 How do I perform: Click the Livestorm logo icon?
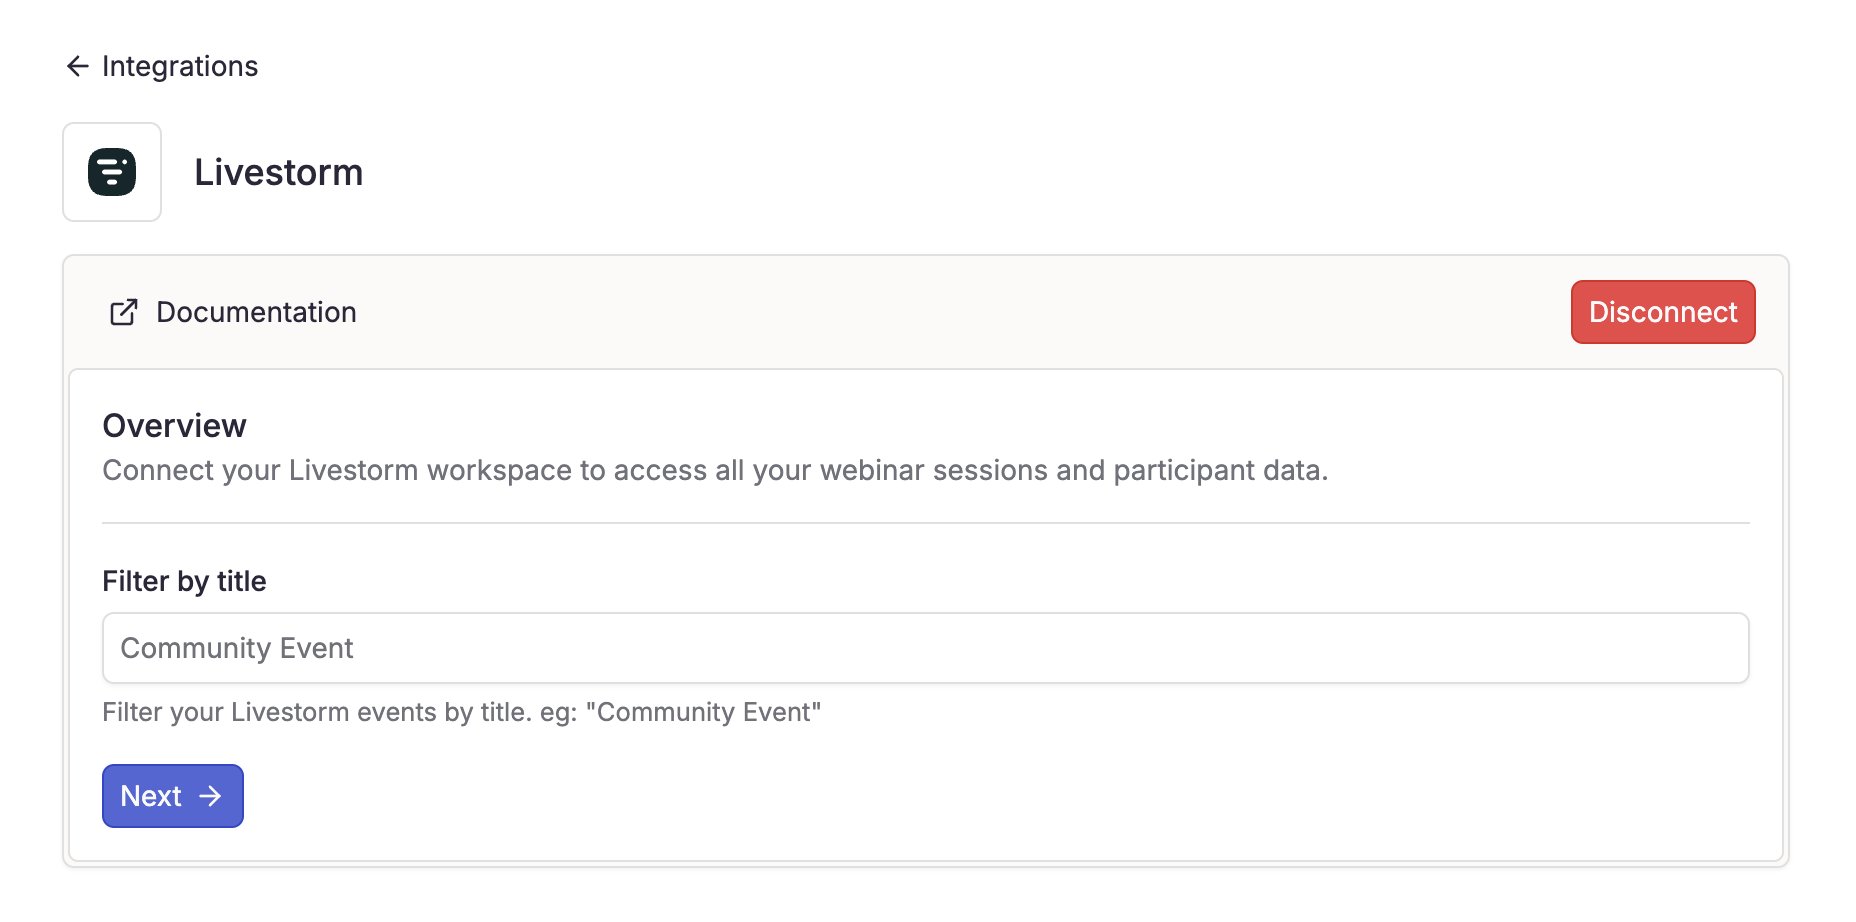coord(112,172)
